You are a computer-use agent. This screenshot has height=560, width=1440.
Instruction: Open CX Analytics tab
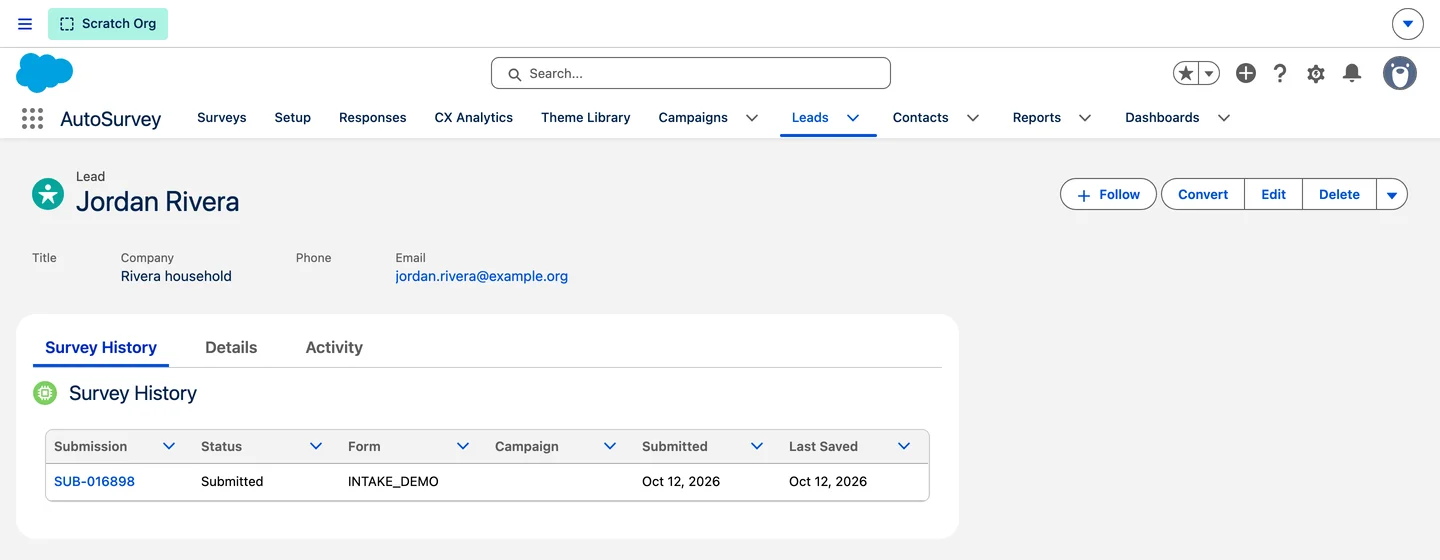pos(474,117)
